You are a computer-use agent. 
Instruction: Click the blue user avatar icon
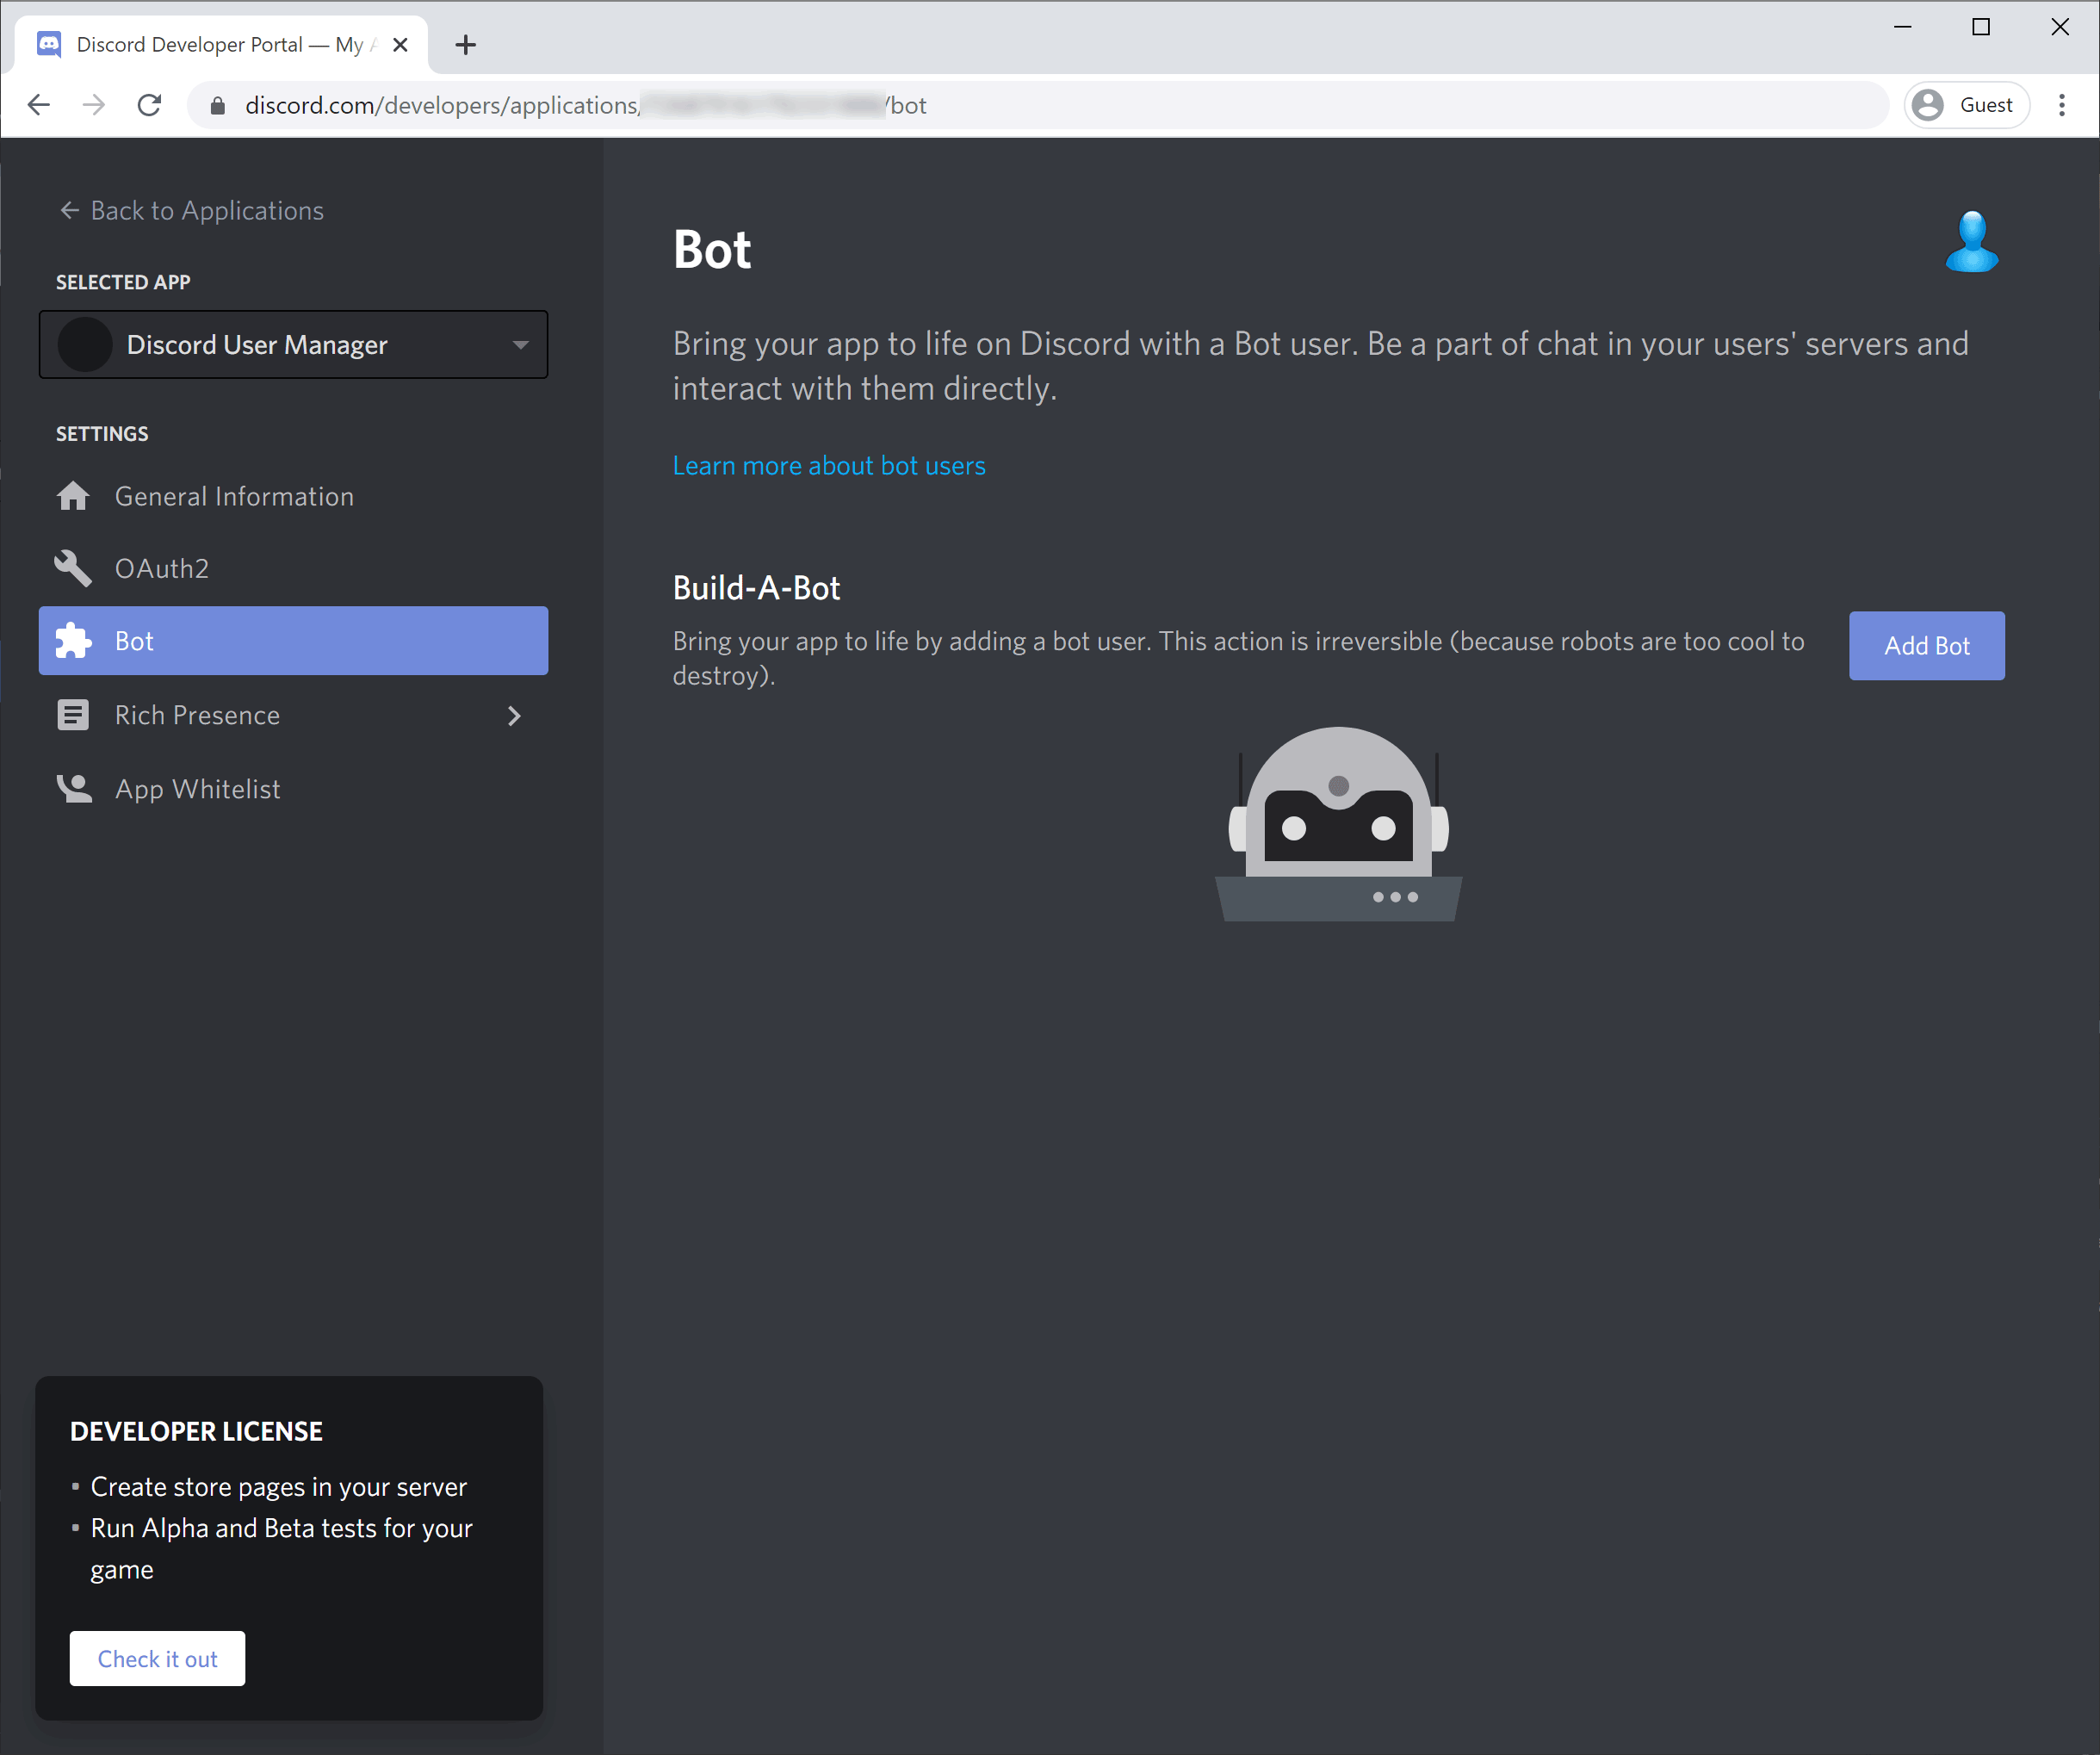1971,242
